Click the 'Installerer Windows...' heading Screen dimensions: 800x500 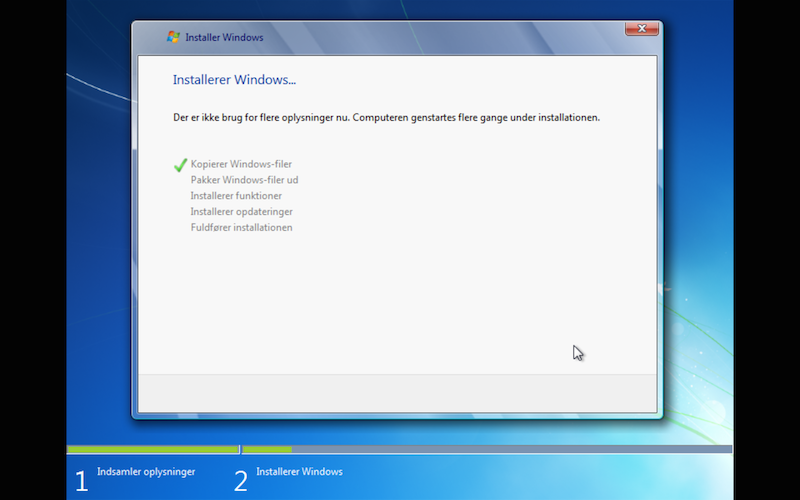point(234,80)
